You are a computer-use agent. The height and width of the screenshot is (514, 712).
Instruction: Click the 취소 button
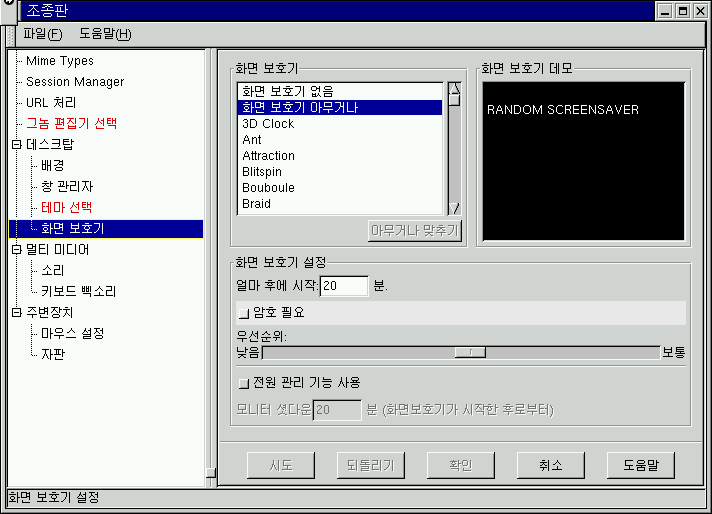coord(550,465)
